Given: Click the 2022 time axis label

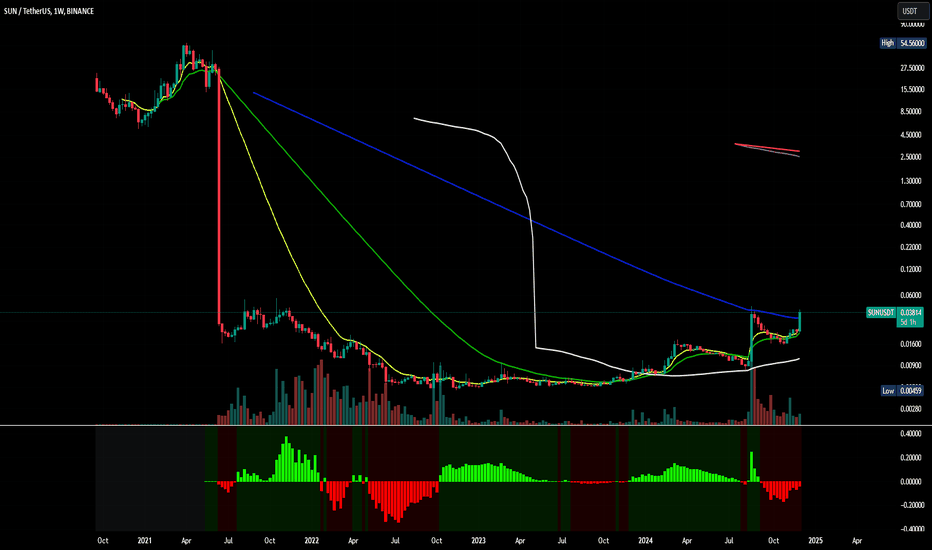Looking at the screenshot, I should pos(311,540).
